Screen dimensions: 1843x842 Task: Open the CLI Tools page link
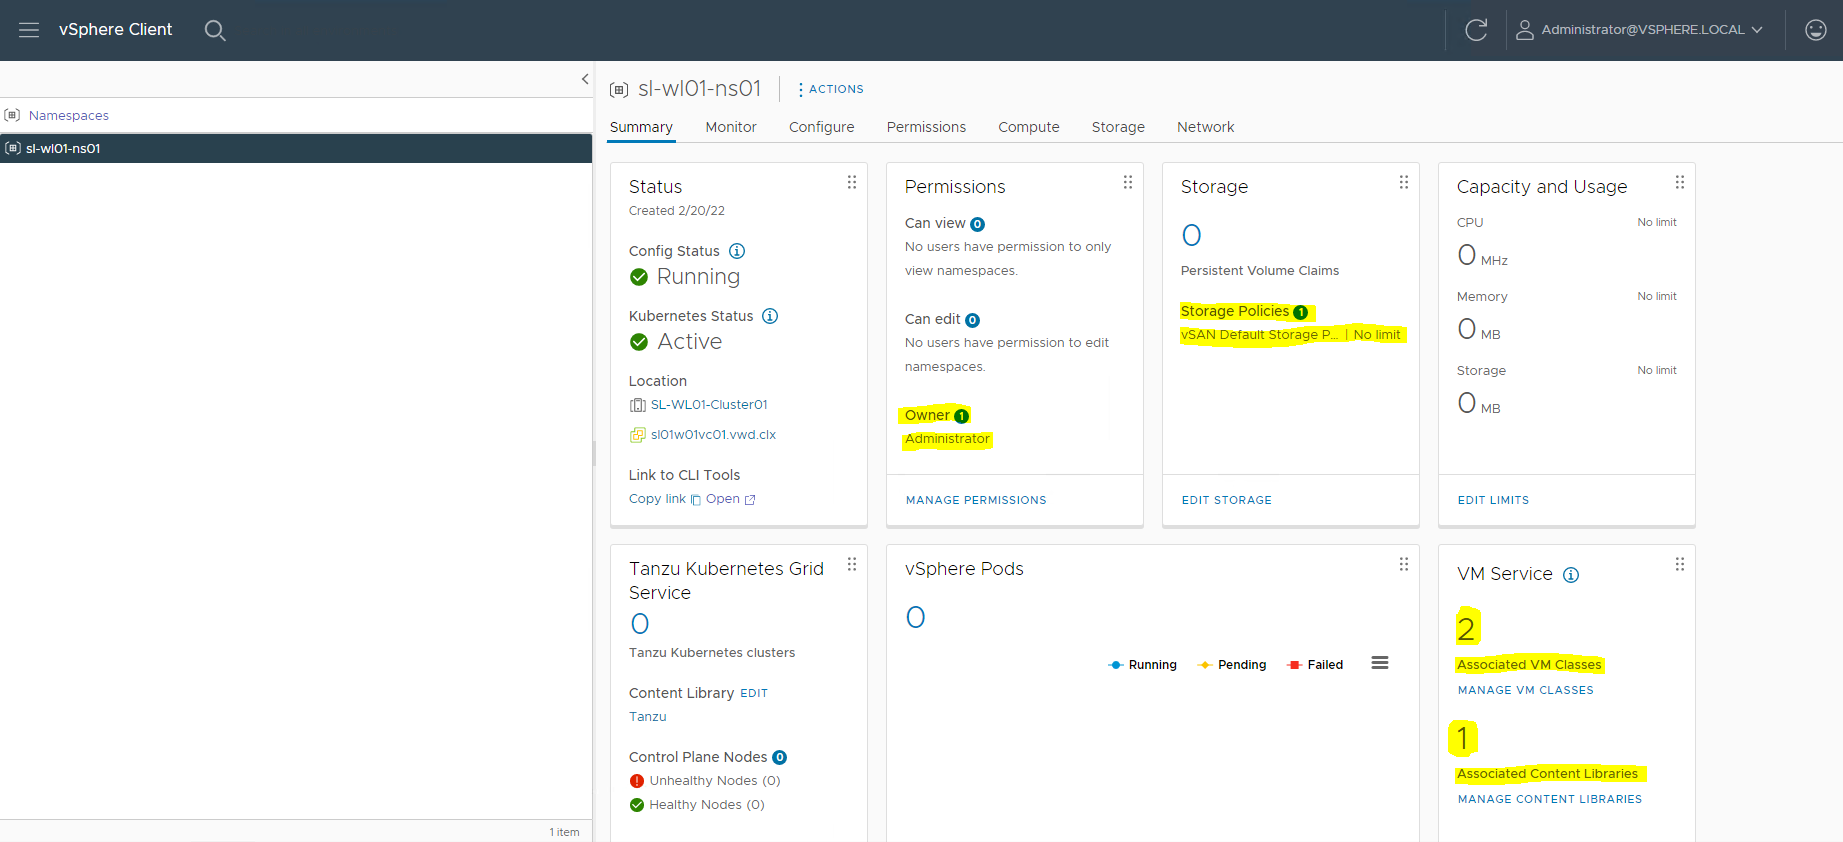point(731,499)
